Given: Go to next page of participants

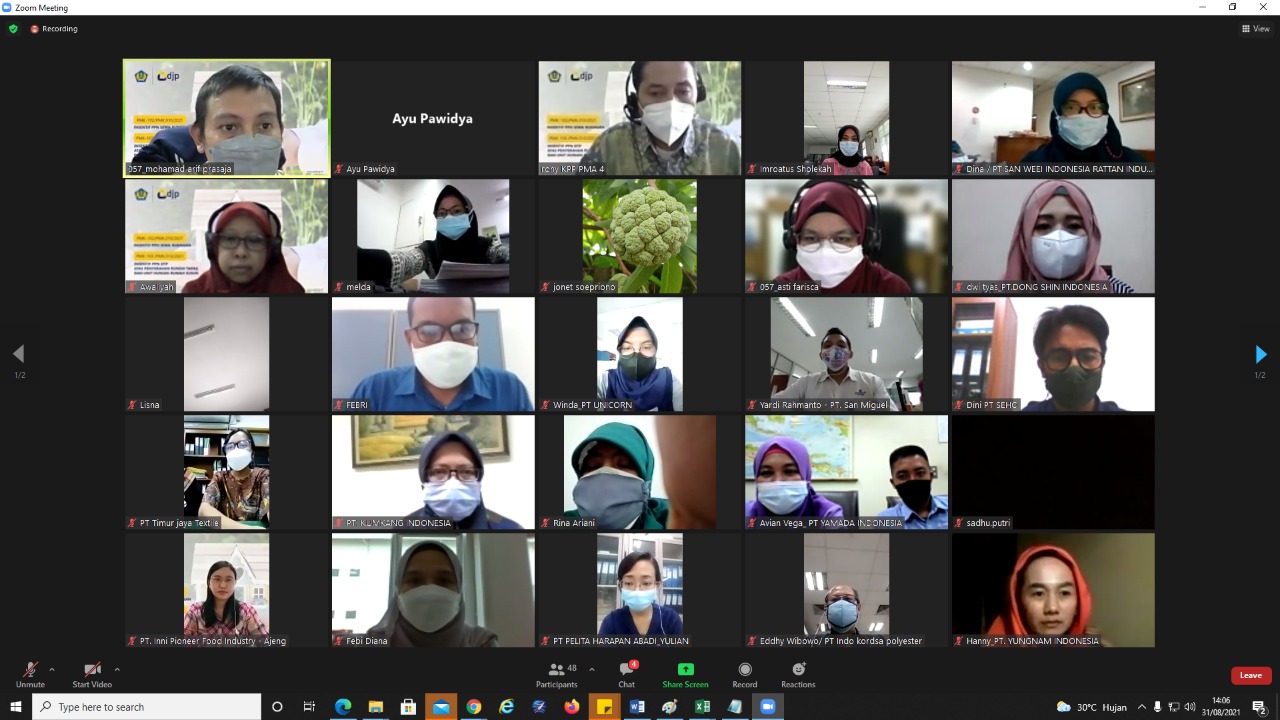Looking at the screenshot, I should (x=1260, y=354).
